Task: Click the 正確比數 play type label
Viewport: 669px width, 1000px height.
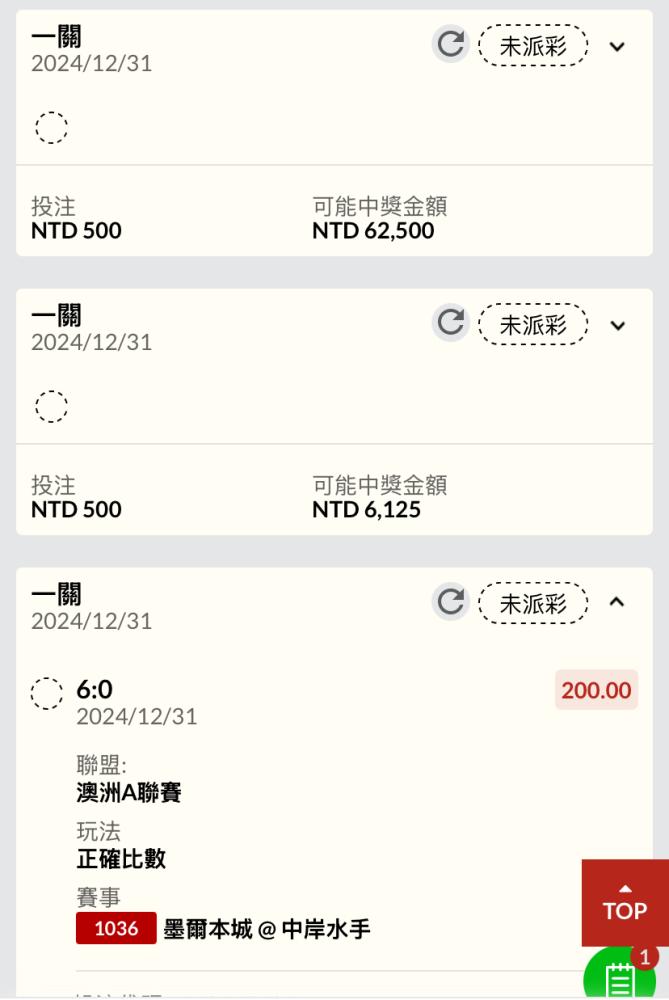Action: tap(121, 859)
